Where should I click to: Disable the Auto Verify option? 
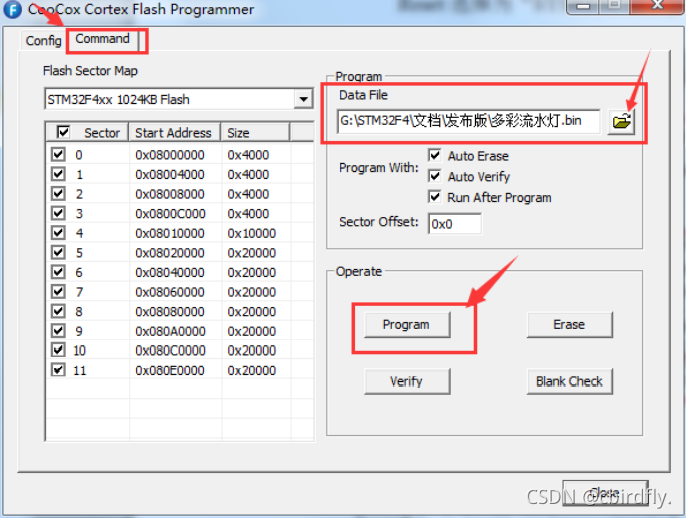[434, 176]
